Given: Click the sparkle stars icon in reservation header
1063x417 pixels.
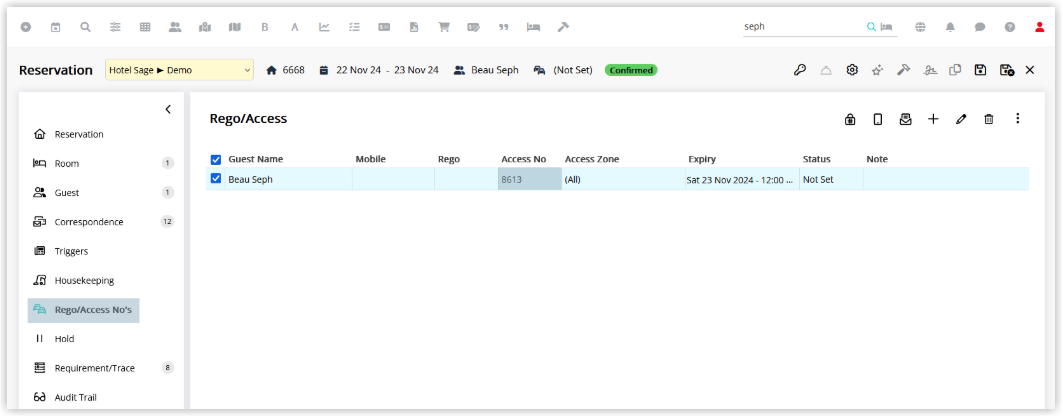Looking at the screenshot, I should pyautogui.click(x=877, y=70).
